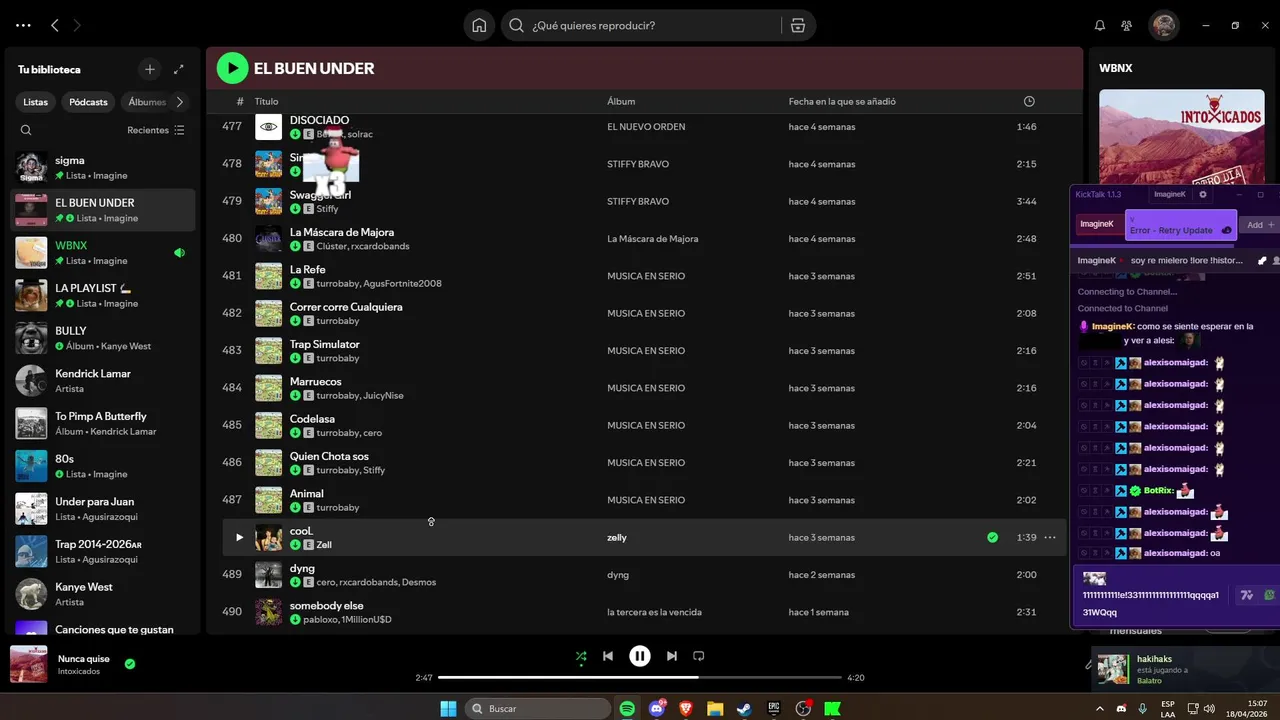The image size is (1280, 720).
Task: Open Epic Games from the taskbar
Action: pos(773,708)
